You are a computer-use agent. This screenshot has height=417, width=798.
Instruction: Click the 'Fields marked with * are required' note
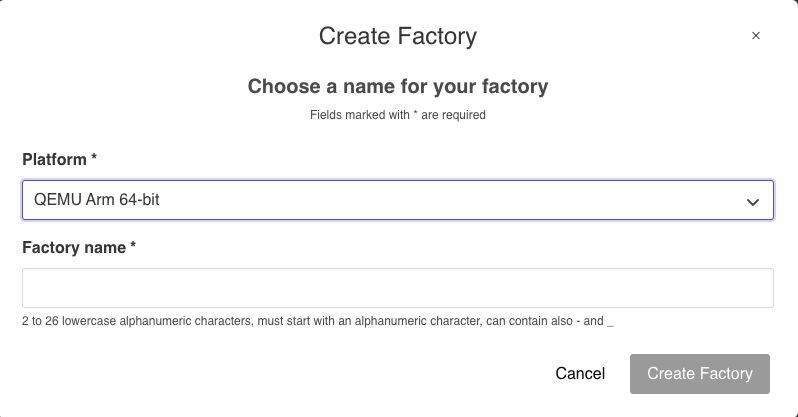click(398, 115)
